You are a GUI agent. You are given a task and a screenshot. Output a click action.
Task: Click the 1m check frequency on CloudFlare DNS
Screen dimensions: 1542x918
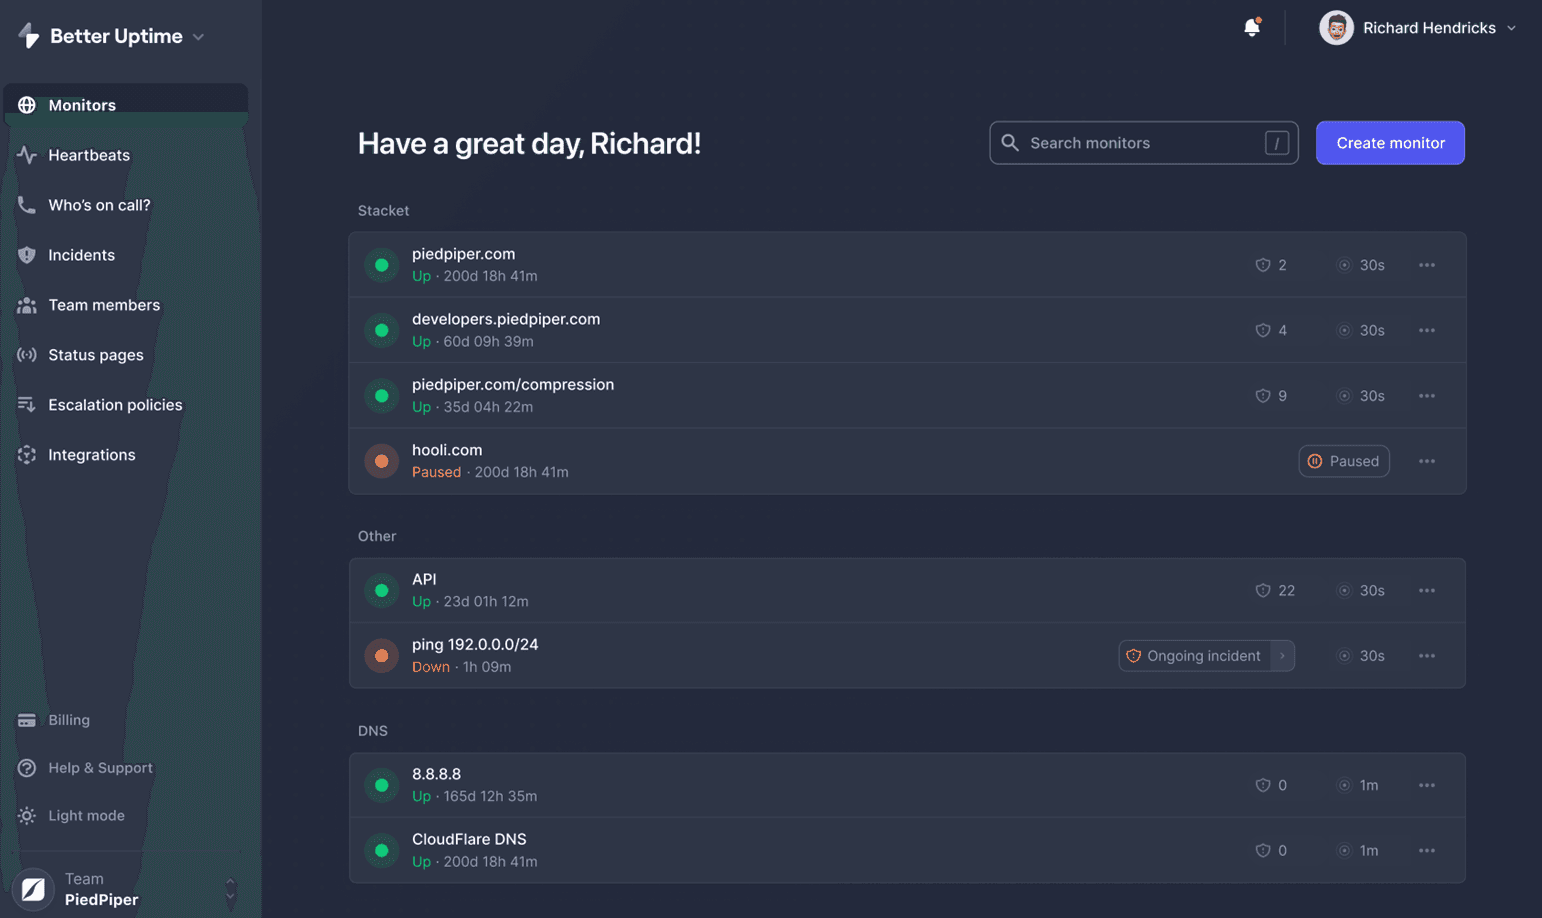click(1358, 851)
